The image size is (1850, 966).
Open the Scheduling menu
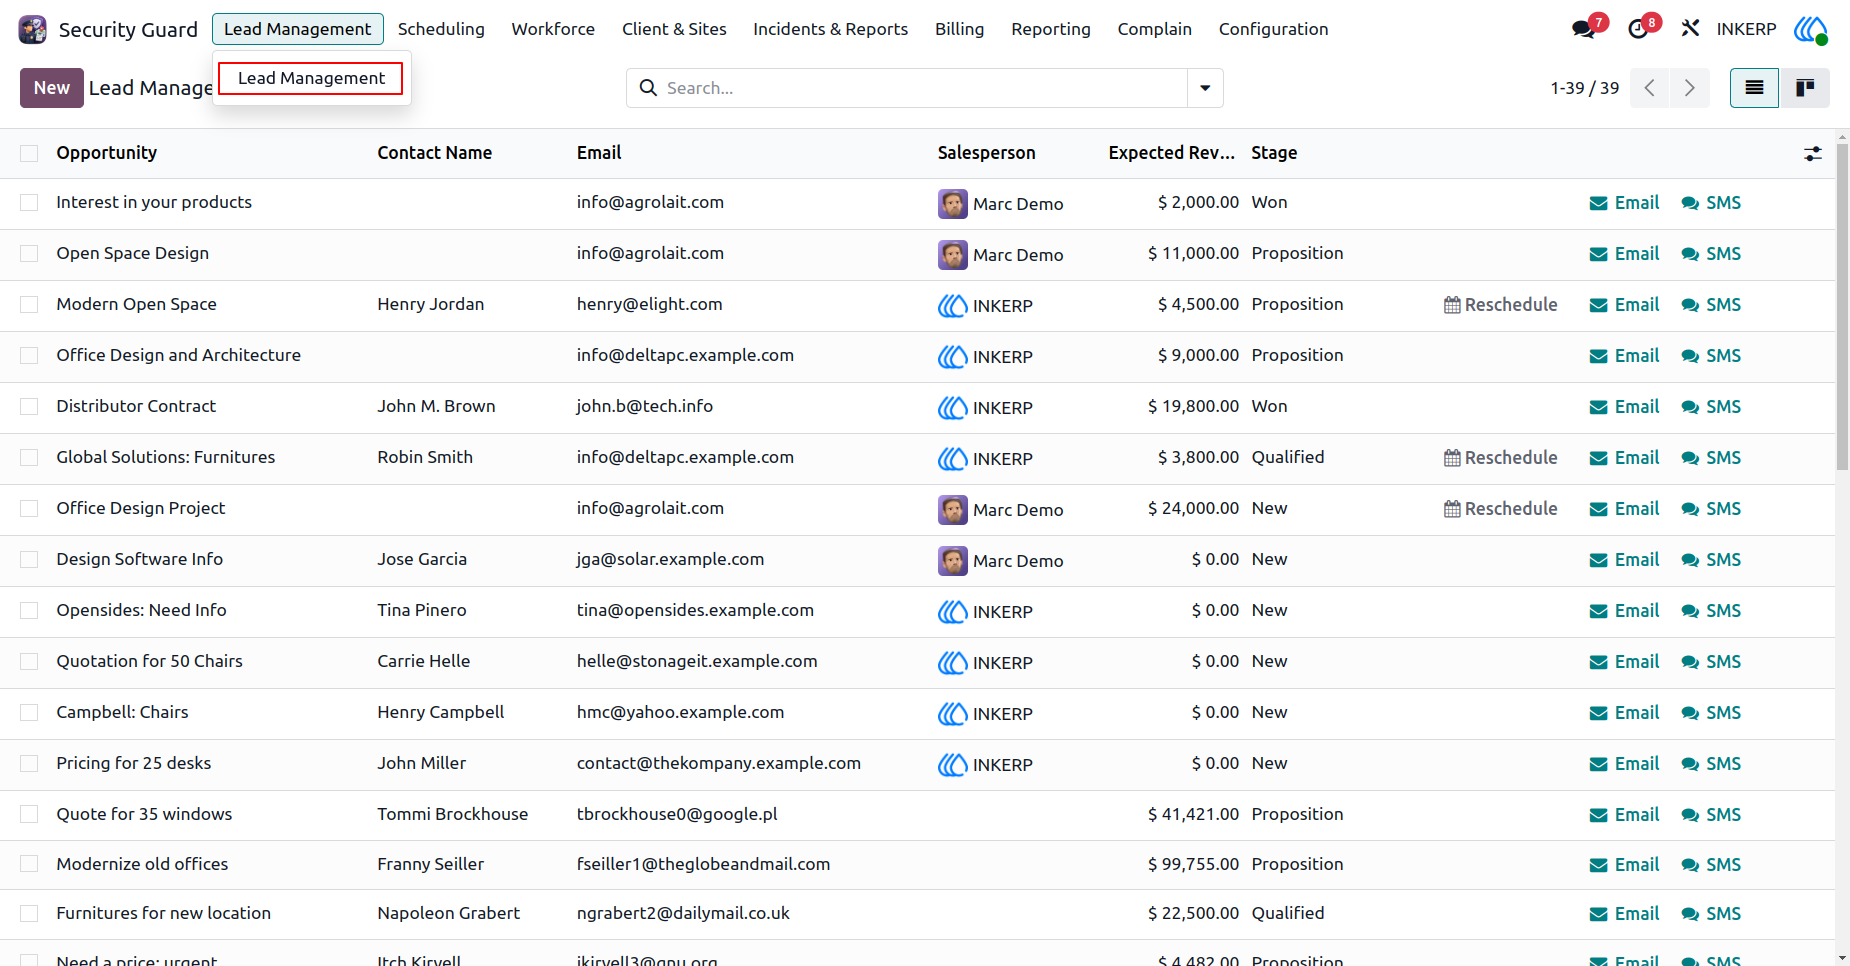coord(441,29)
